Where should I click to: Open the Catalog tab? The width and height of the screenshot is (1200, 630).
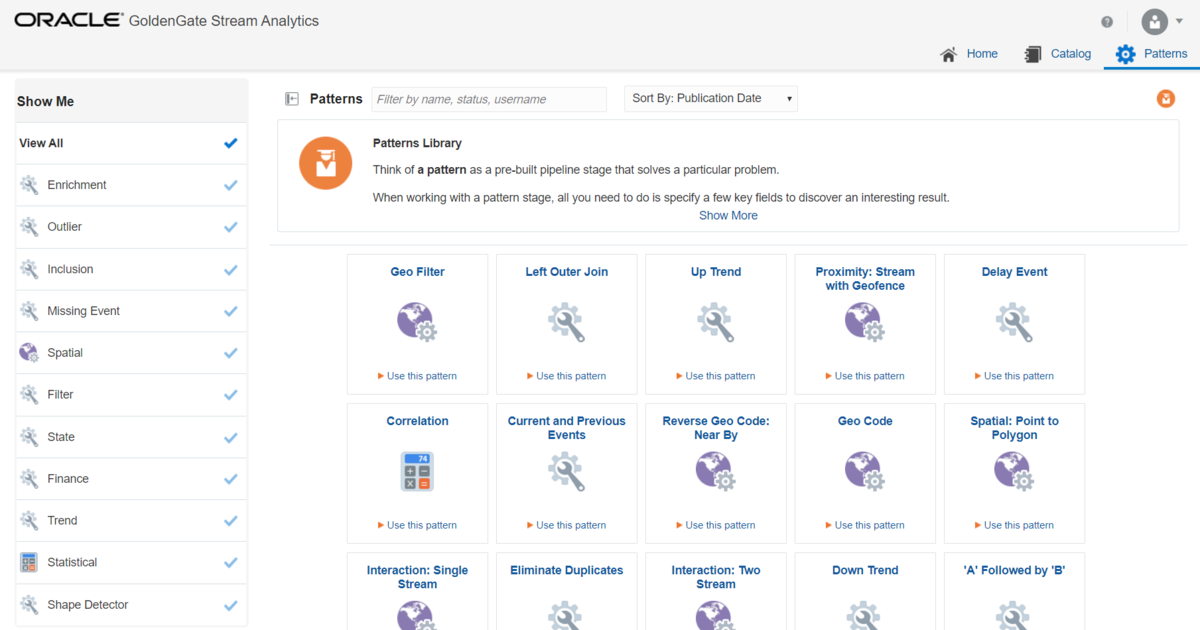pyautogui.click(x=1058, y=54)
